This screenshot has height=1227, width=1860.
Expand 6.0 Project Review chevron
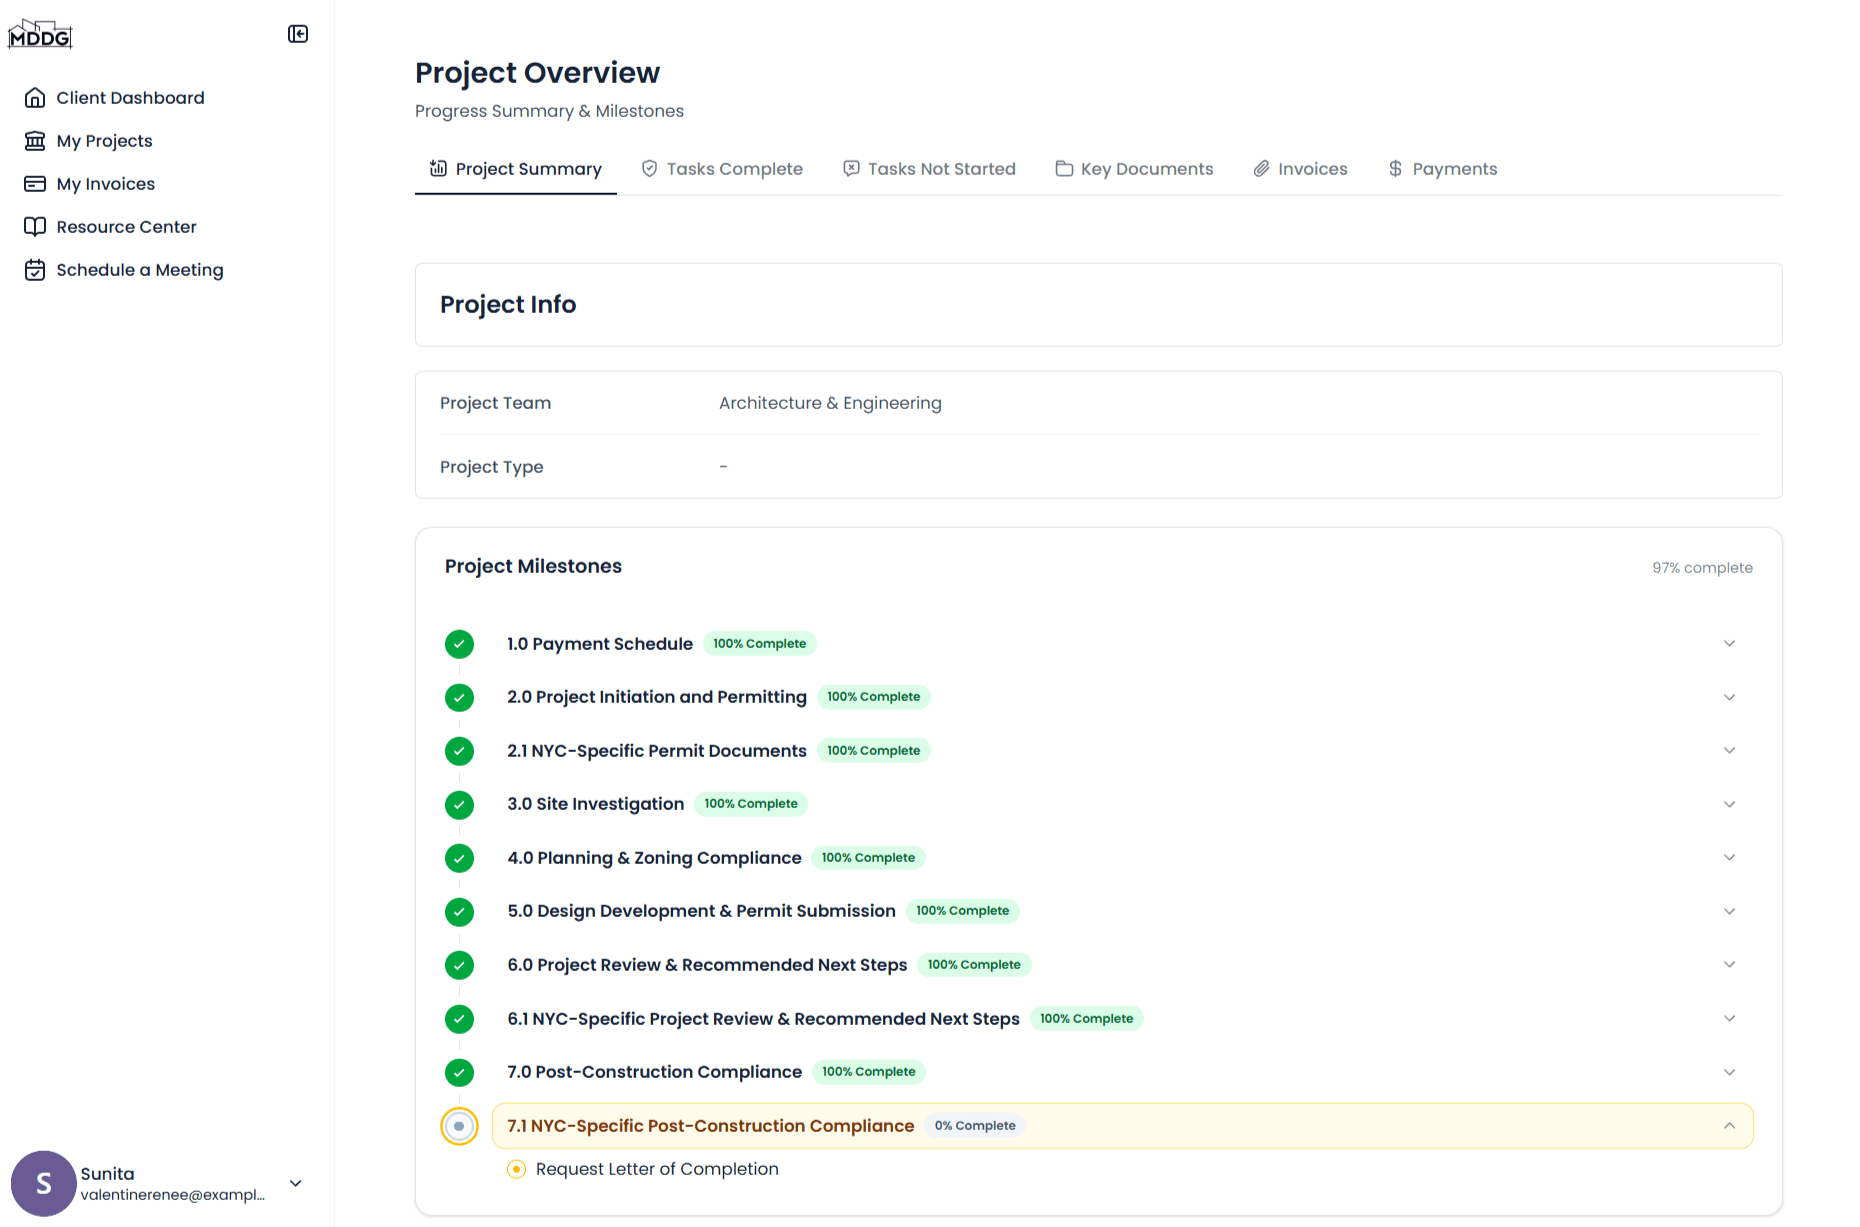pos(1729,965)
